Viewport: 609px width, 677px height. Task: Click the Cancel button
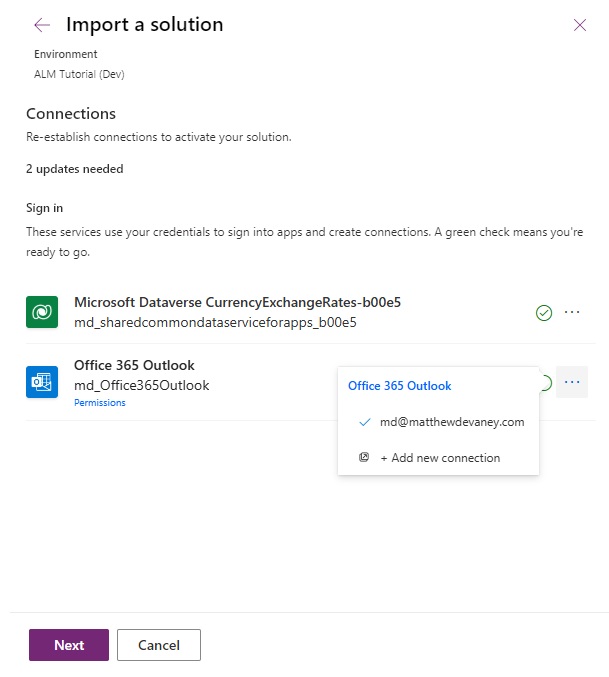click(x=159, y=645)
